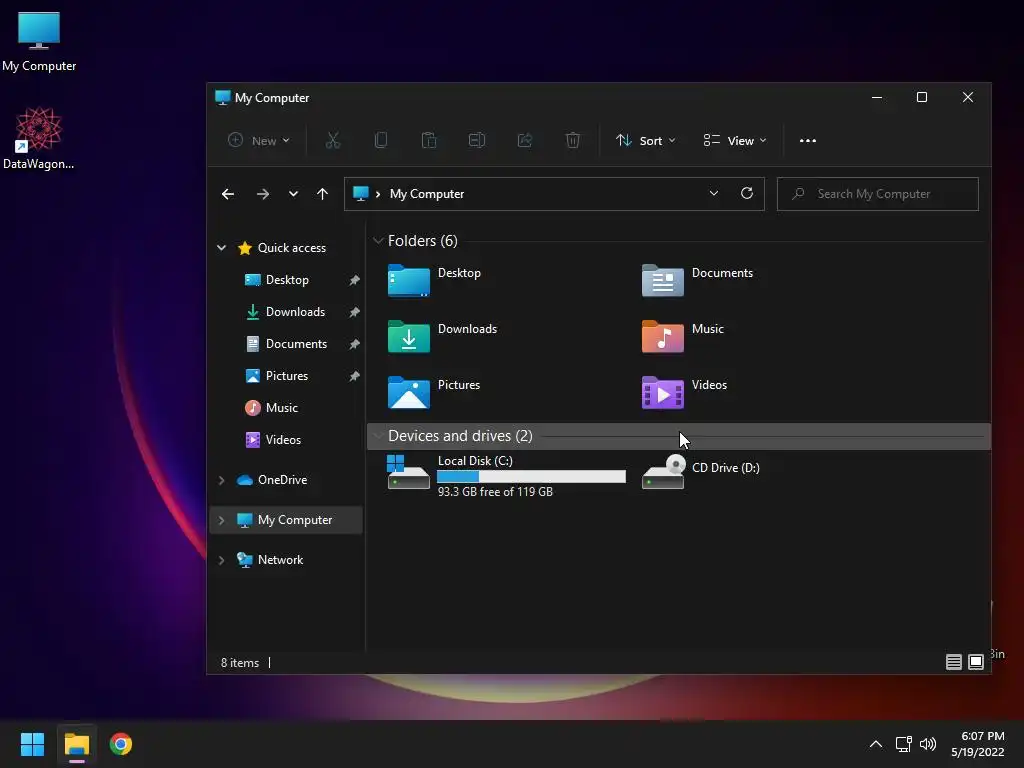Collapse the Quick access tree
This screenshot has width=1024, height=768.
point(221,248)
